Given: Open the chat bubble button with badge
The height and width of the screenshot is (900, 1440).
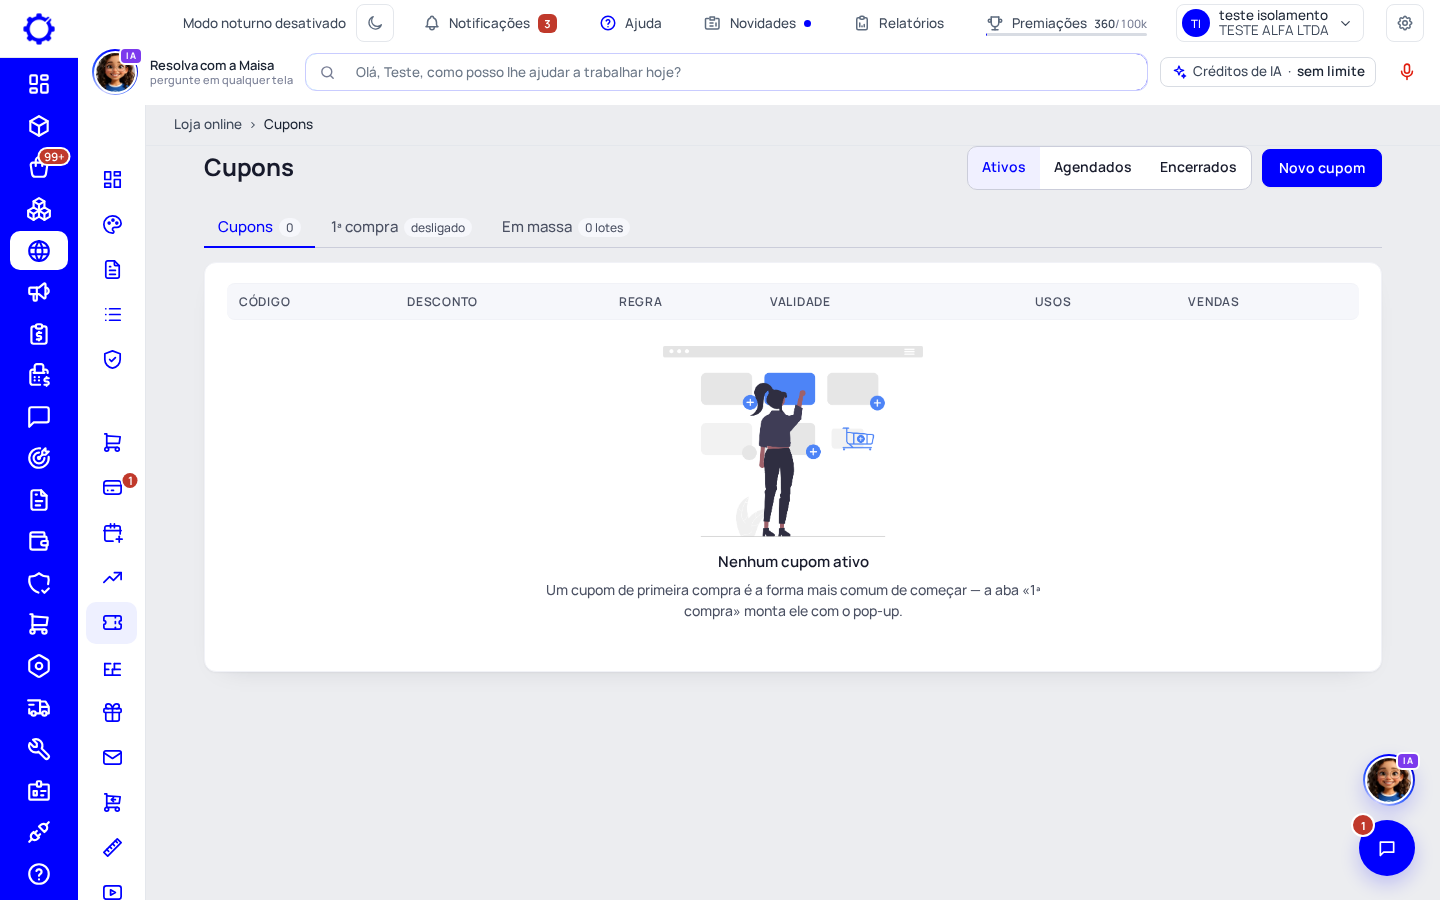Looking at the screenshot, I should 1387,848.
